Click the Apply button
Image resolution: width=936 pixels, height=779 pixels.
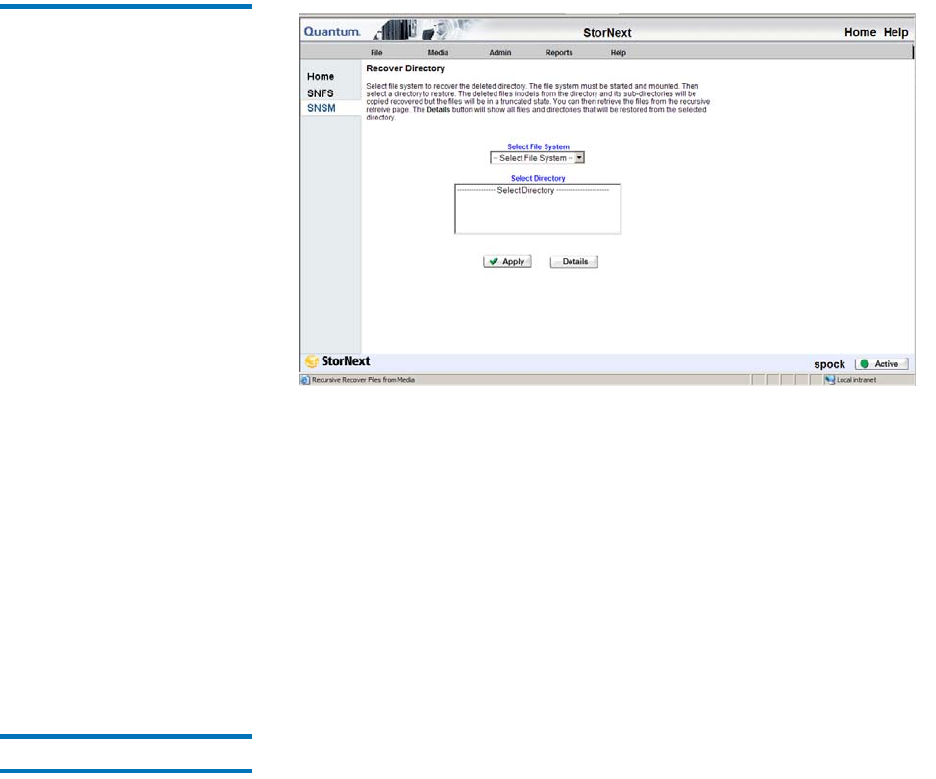pos(507,261)
